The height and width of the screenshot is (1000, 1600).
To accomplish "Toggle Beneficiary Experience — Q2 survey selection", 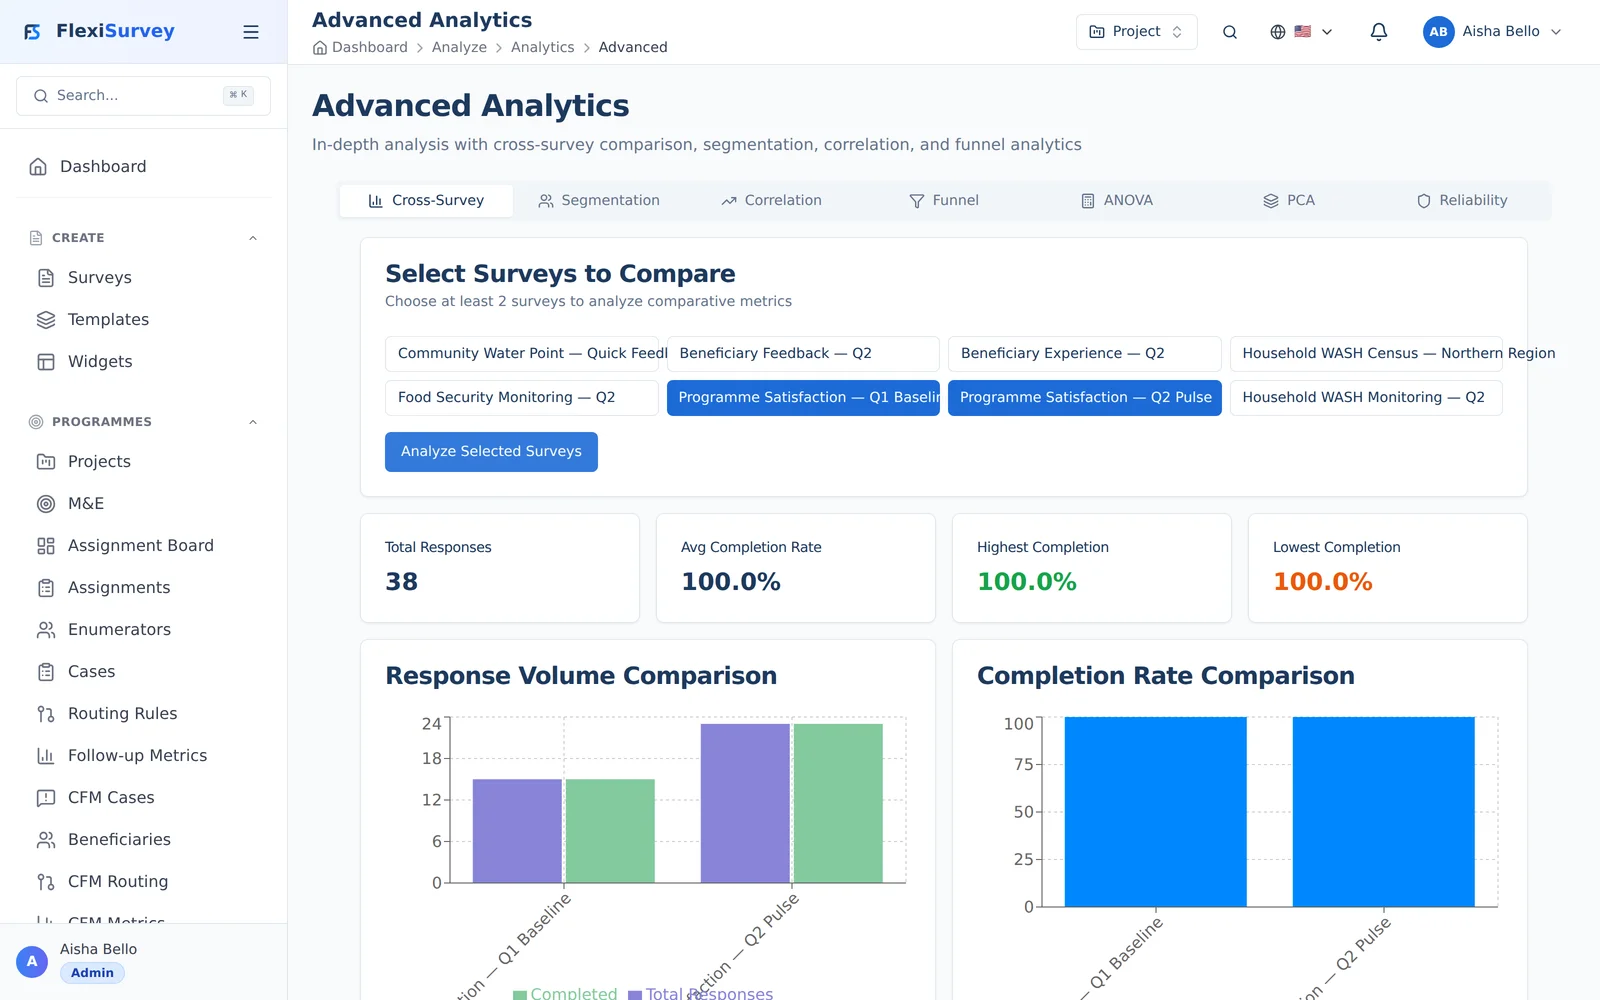I will [1085, 354].
